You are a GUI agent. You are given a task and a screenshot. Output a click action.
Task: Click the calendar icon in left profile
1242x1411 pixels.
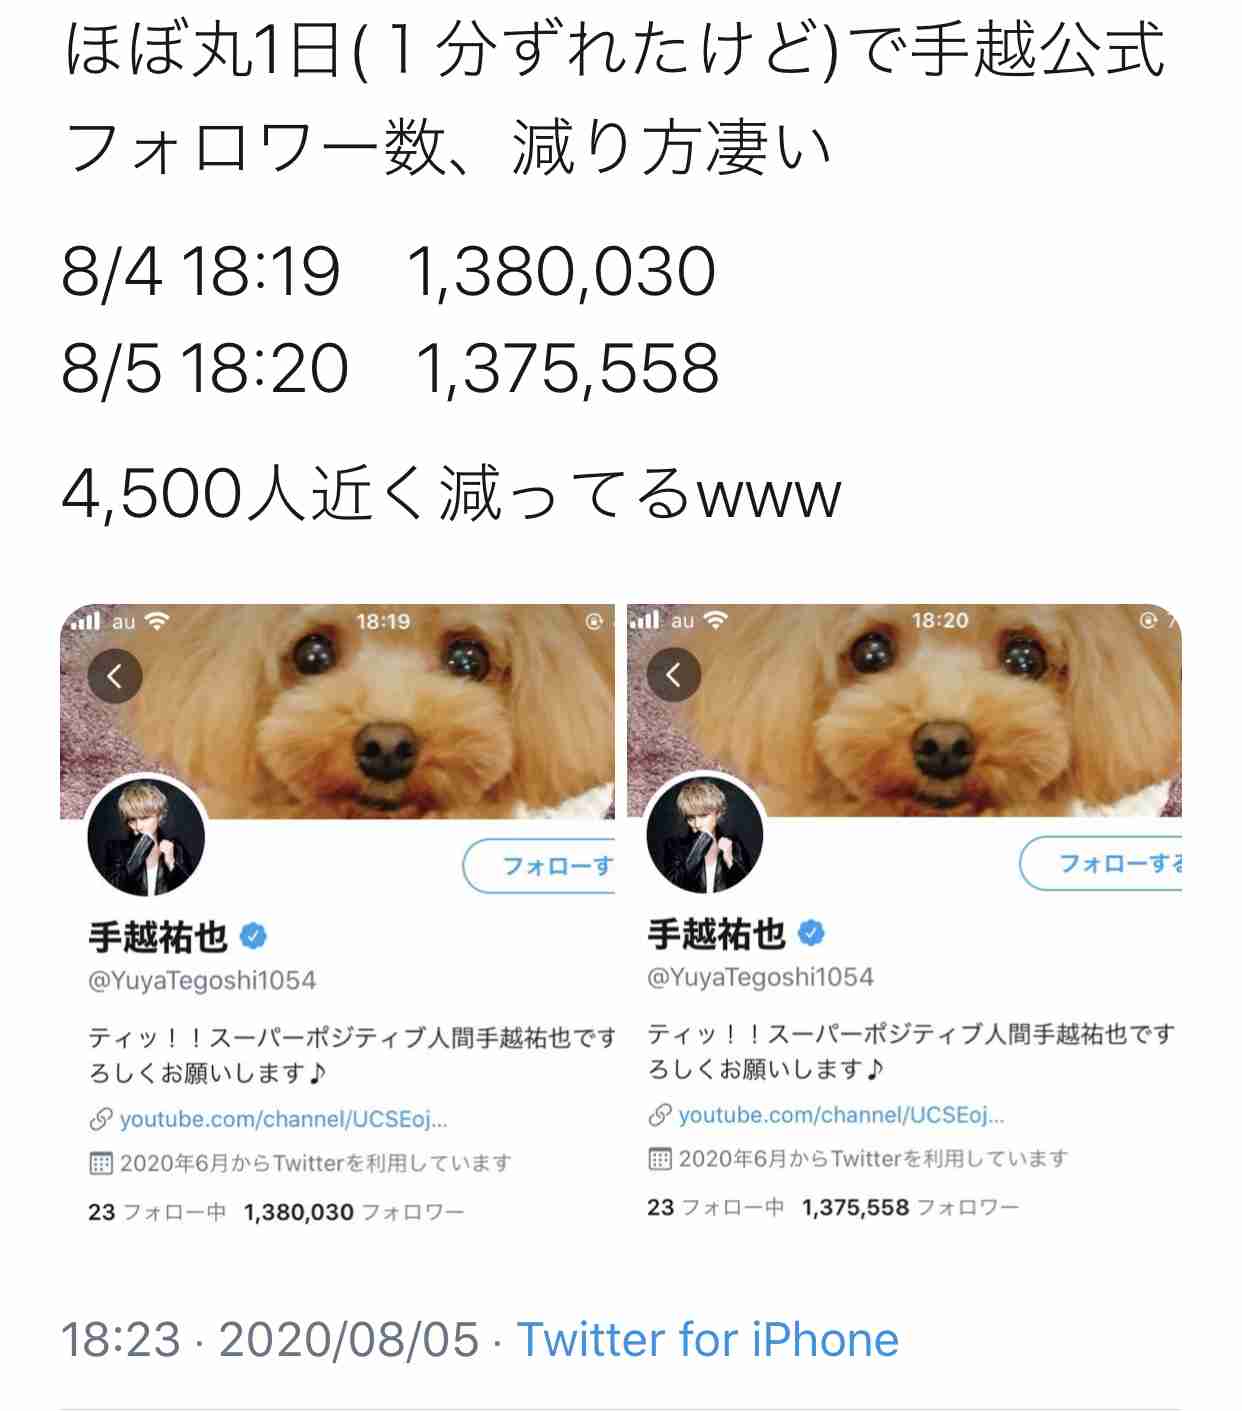click(x=101, y=1163)
